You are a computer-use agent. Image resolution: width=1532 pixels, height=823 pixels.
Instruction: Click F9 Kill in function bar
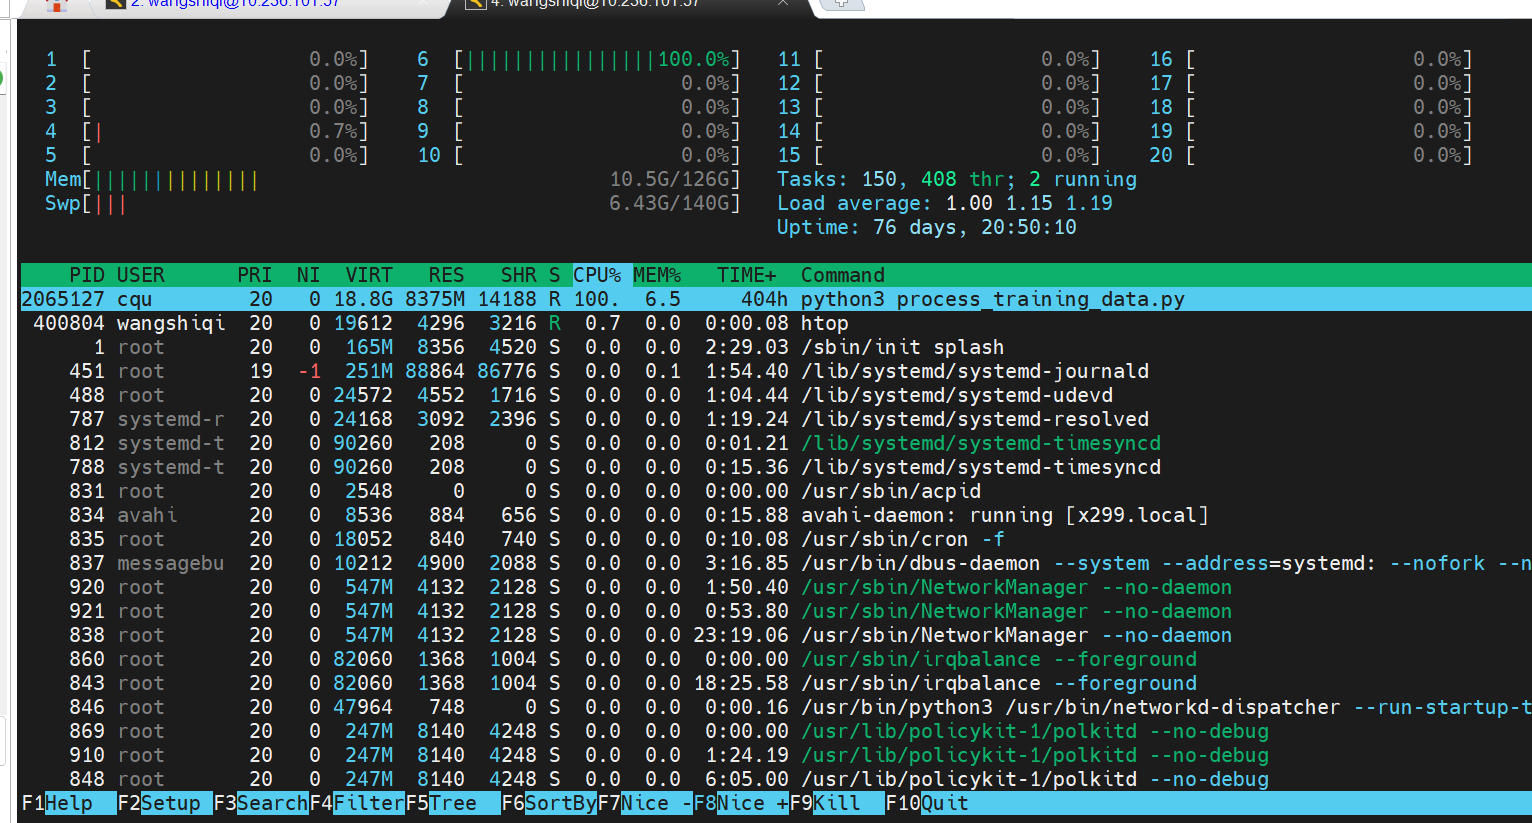click(x=837, y=803)
